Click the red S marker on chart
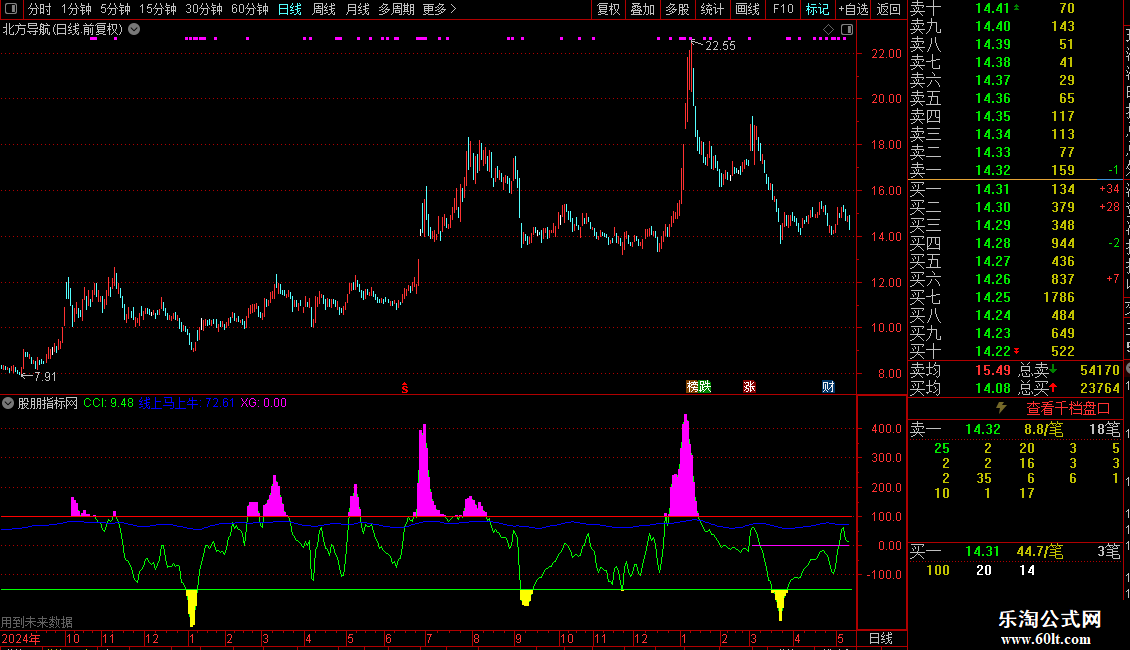This screenshot has height=650, width=1130. [x=404, y=388]
